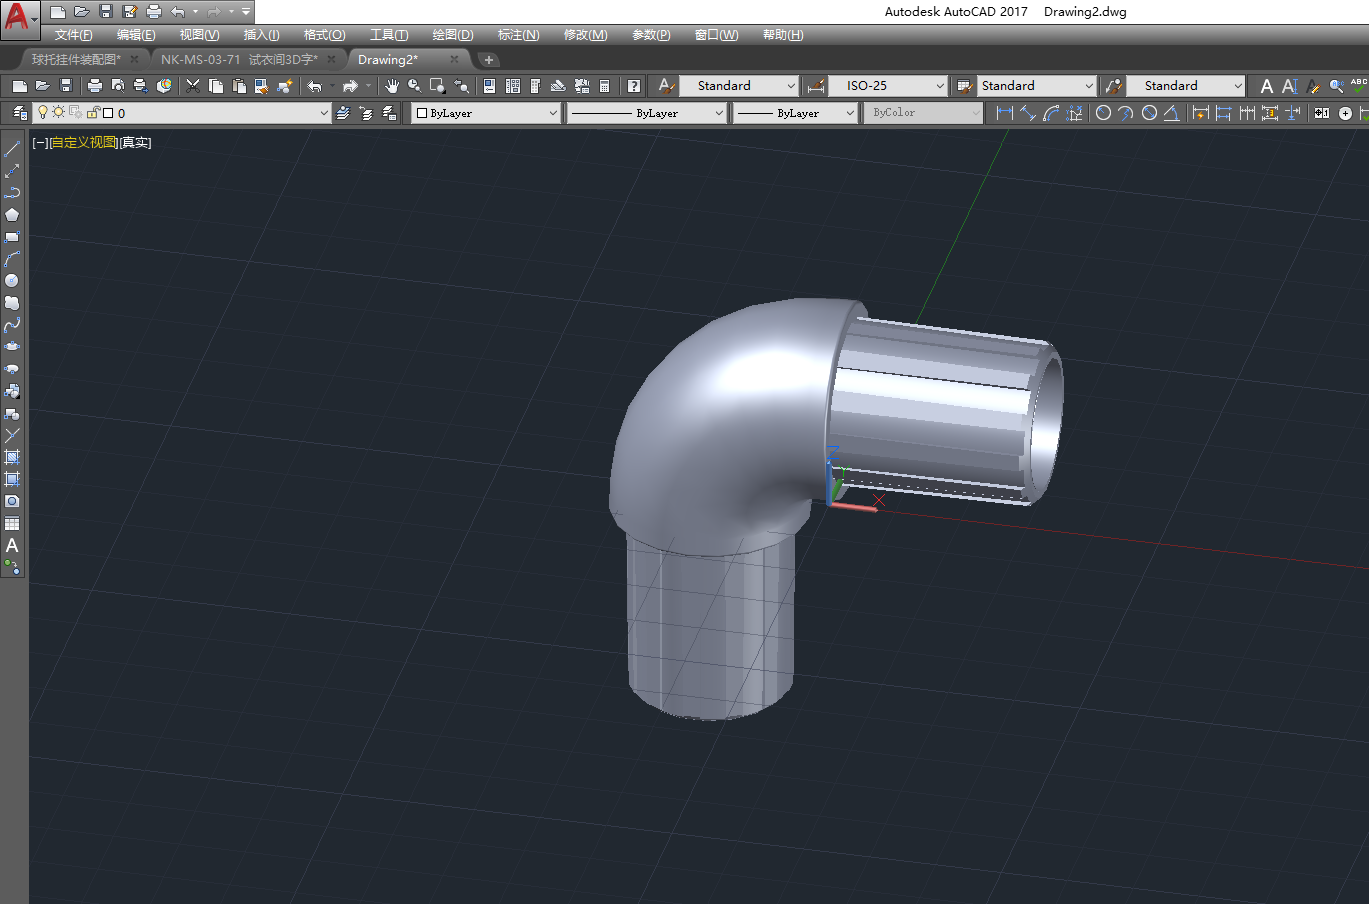Screen dimensions: 1369x904
Task: Select the Ellipse draw tool
Action: (x=12, y=347)
